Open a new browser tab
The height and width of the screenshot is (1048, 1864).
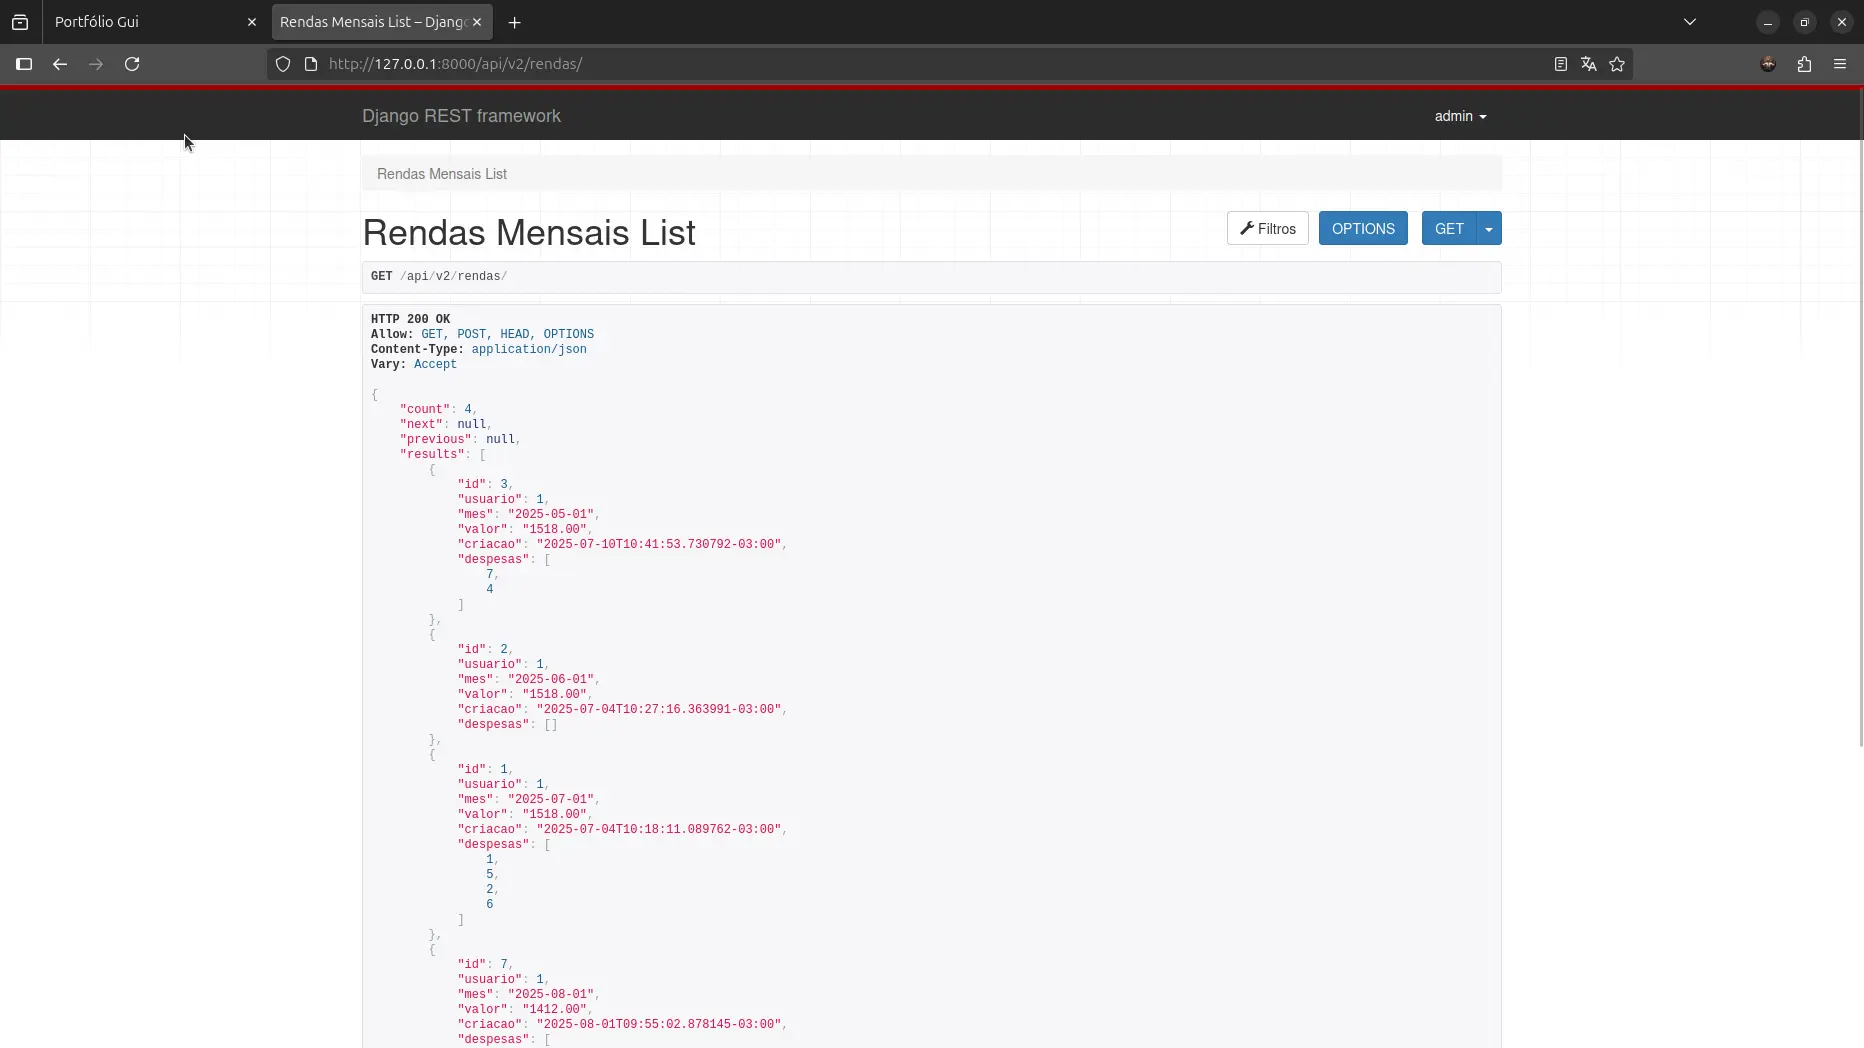point(514,22)
